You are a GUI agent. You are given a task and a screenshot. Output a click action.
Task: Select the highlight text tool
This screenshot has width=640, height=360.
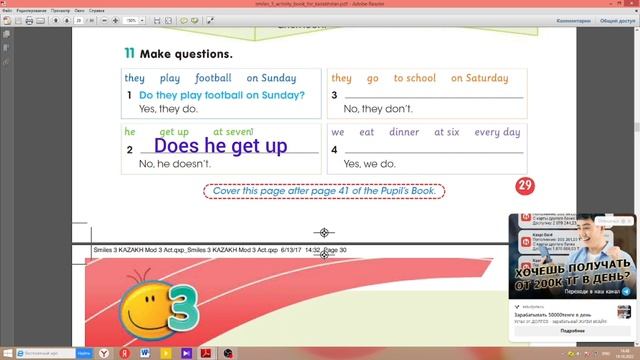[195, 20]
